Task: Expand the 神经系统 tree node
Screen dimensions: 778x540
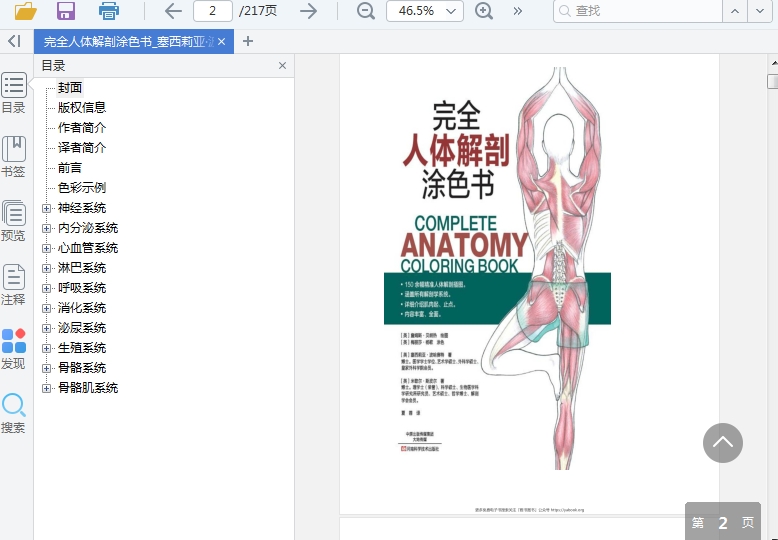Action: coord(46,208)
